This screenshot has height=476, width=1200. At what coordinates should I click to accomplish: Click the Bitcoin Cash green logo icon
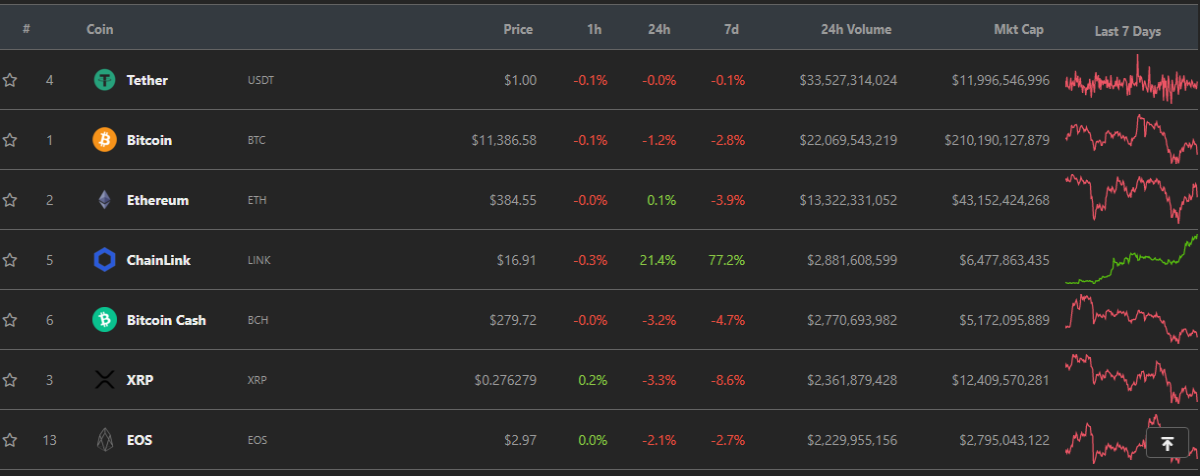pos(105,320)
